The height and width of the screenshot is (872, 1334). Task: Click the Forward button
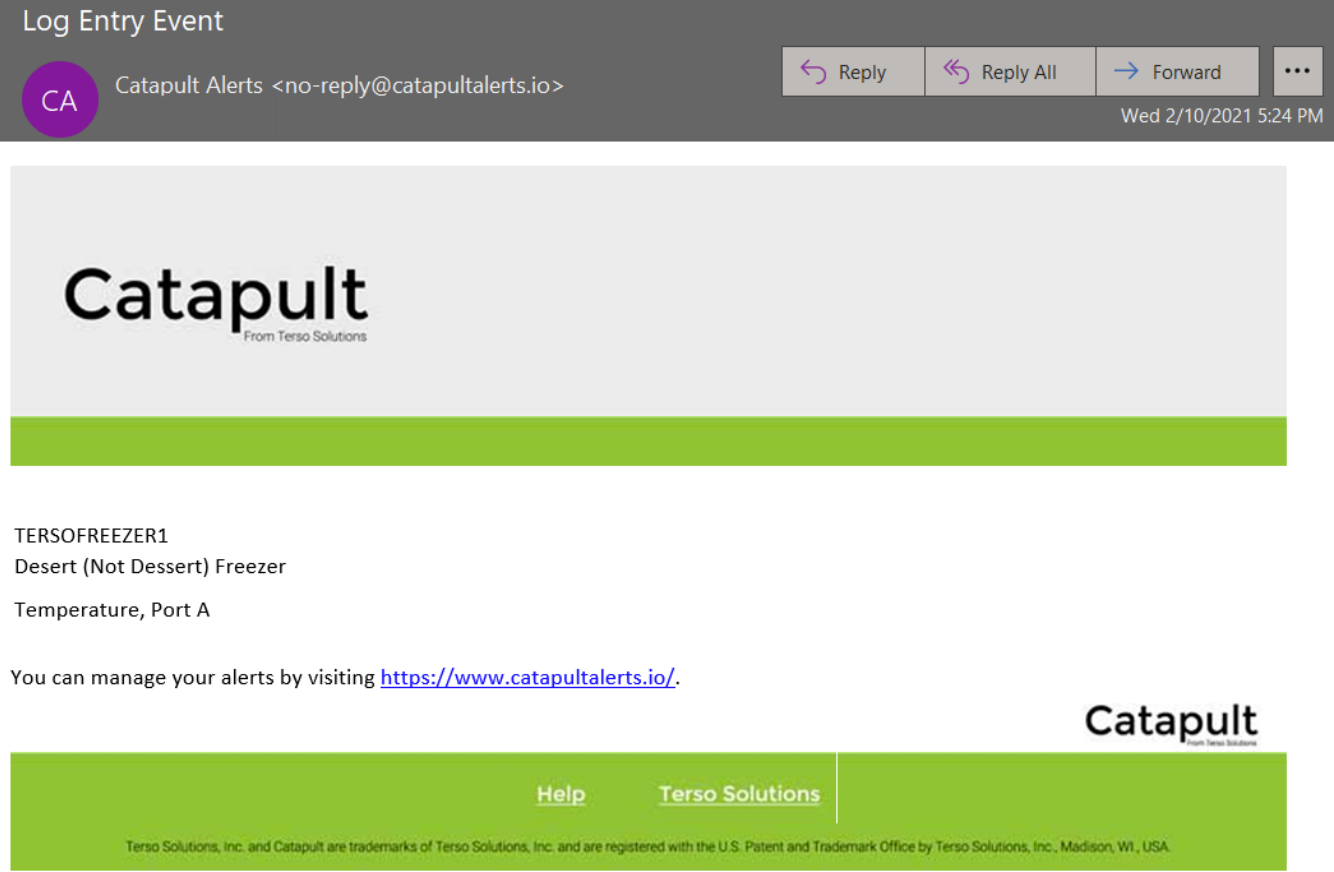[x=1177, y=70]
